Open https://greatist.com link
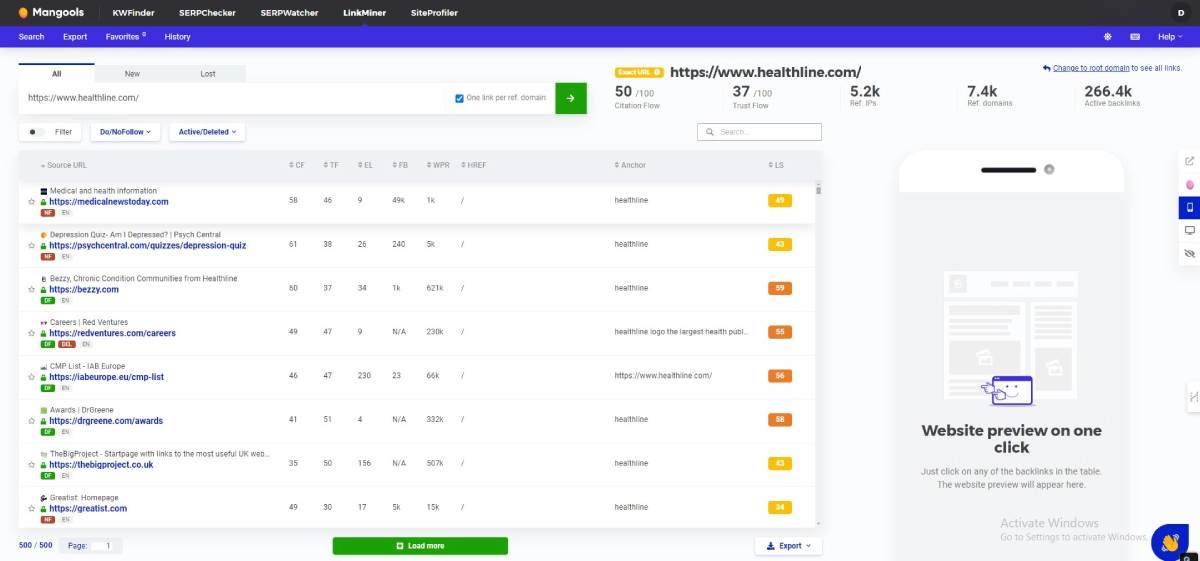The image size is (1200, 561). (88, 509)
